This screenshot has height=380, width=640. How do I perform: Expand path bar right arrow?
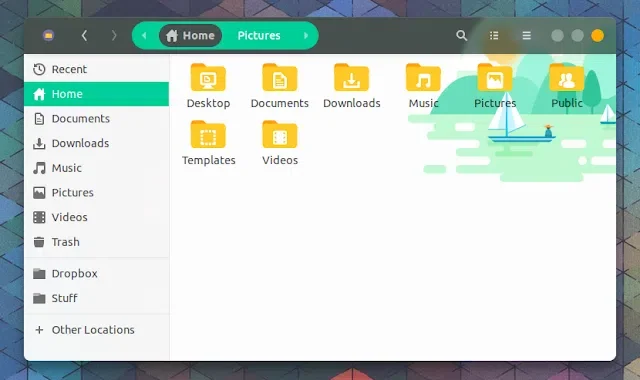pos(306,36)
